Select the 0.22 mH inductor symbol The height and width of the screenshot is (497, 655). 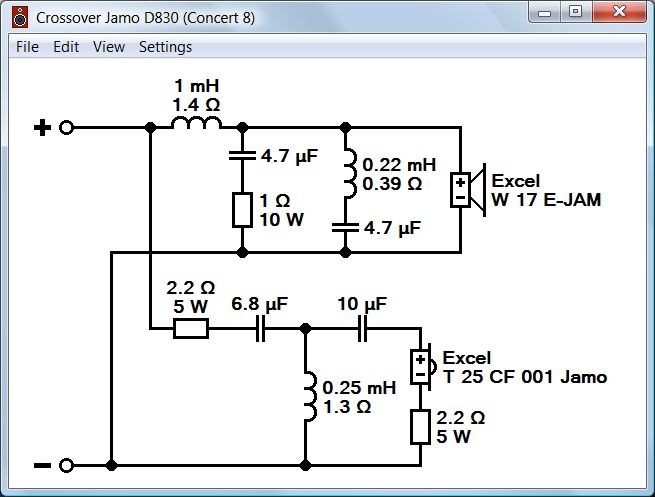(x=350, y=174)
